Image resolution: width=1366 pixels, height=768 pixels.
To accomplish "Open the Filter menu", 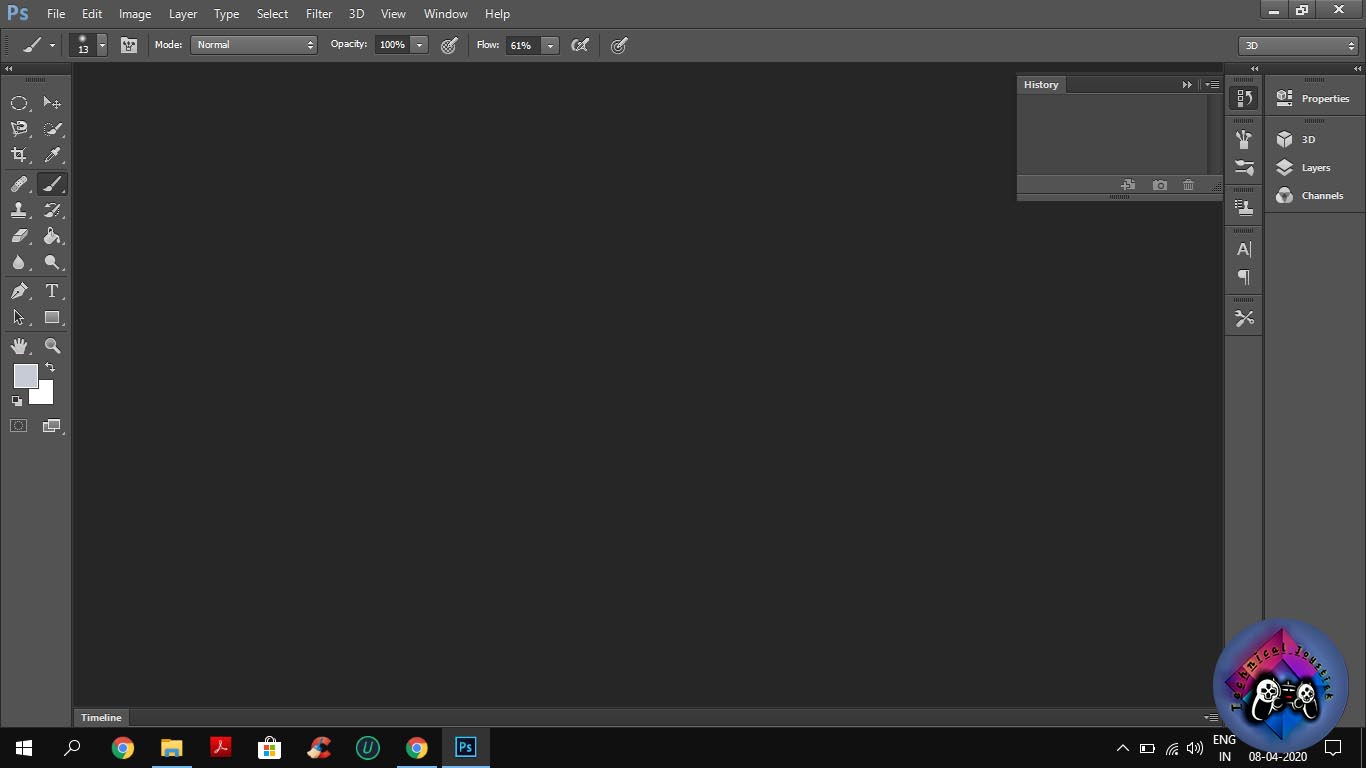I will pos(319,14).
